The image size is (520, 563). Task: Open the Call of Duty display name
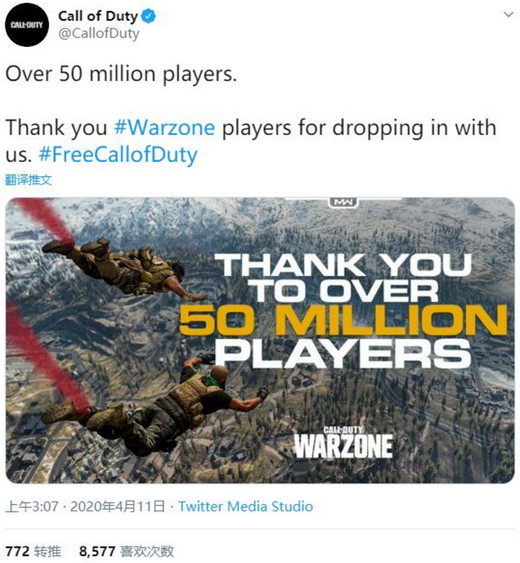pos(98,16)
